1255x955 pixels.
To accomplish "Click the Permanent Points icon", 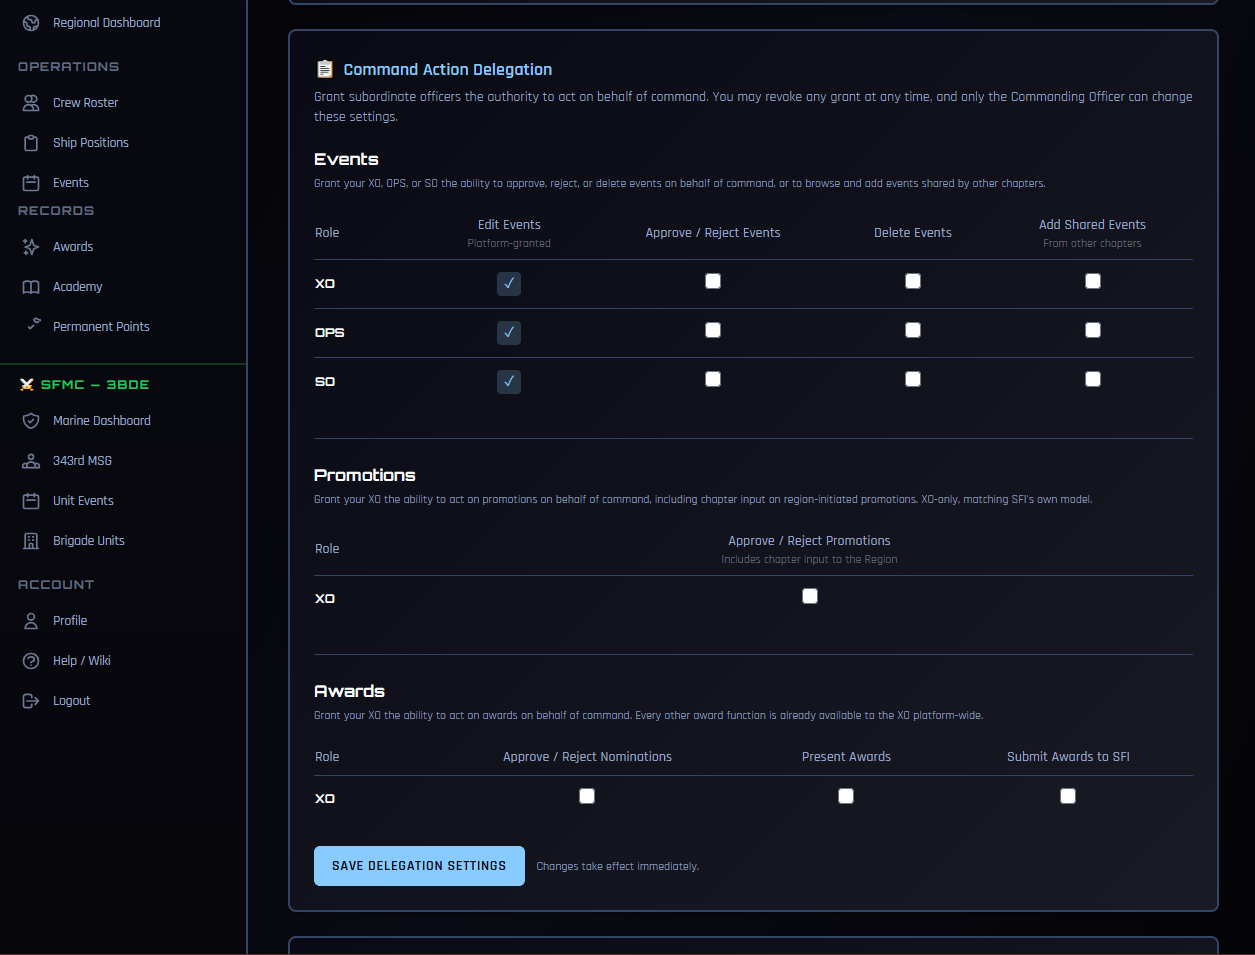I will click(34, 324).
